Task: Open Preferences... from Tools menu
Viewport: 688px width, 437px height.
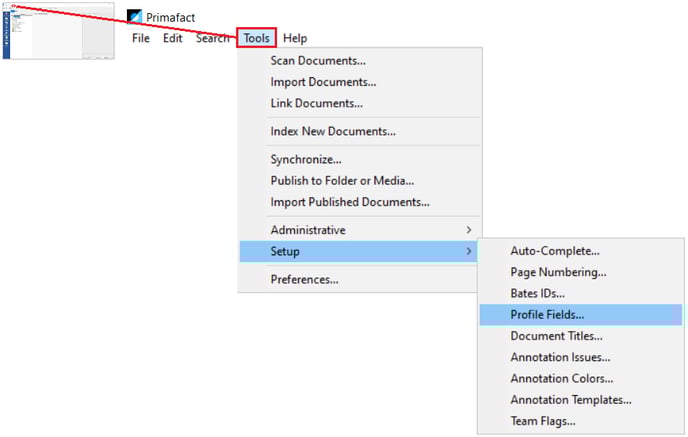Action: coord(358,279)
